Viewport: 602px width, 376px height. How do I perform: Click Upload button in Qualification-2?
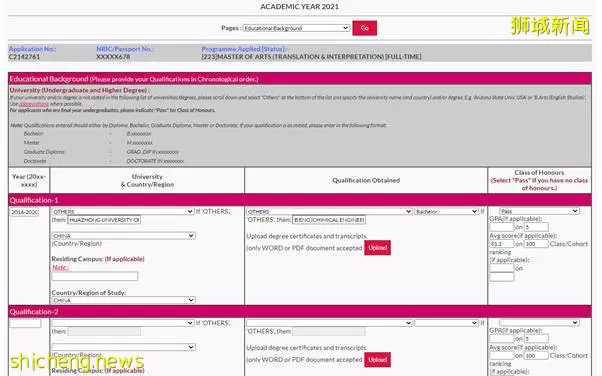(x=377, y=359)
